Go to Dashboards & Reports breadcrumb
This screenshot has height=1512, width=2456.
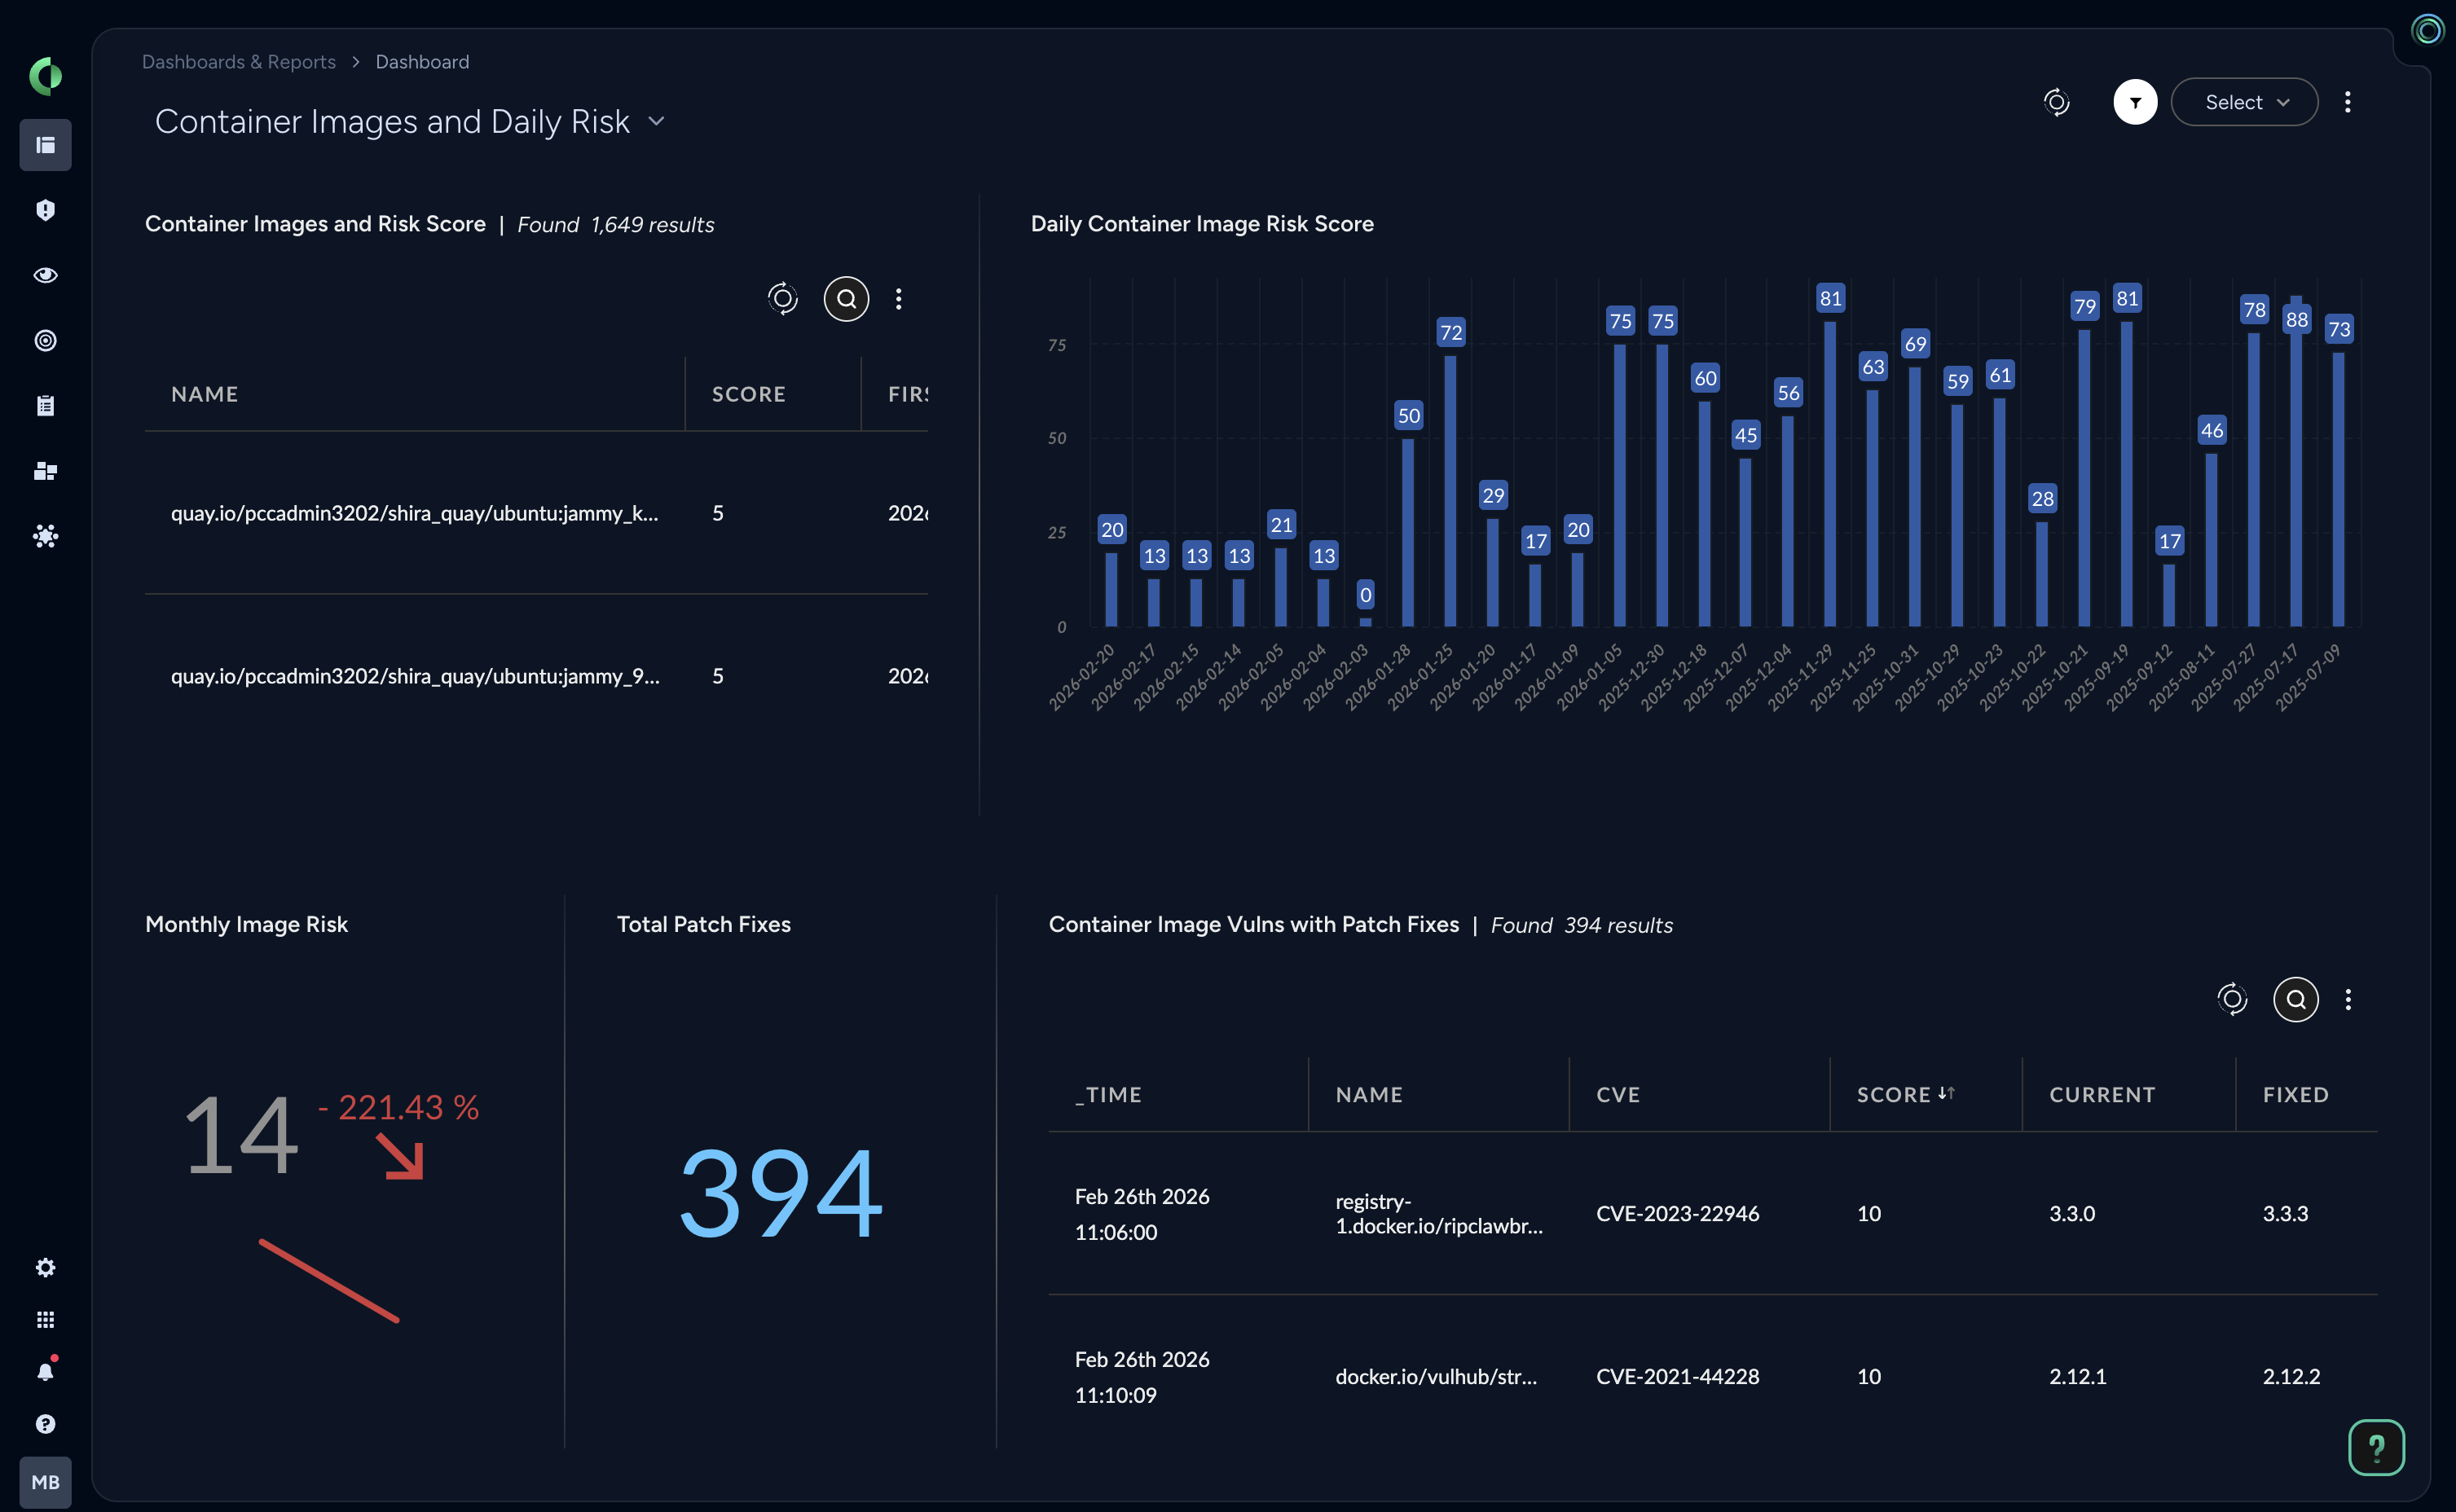(238, 62)
